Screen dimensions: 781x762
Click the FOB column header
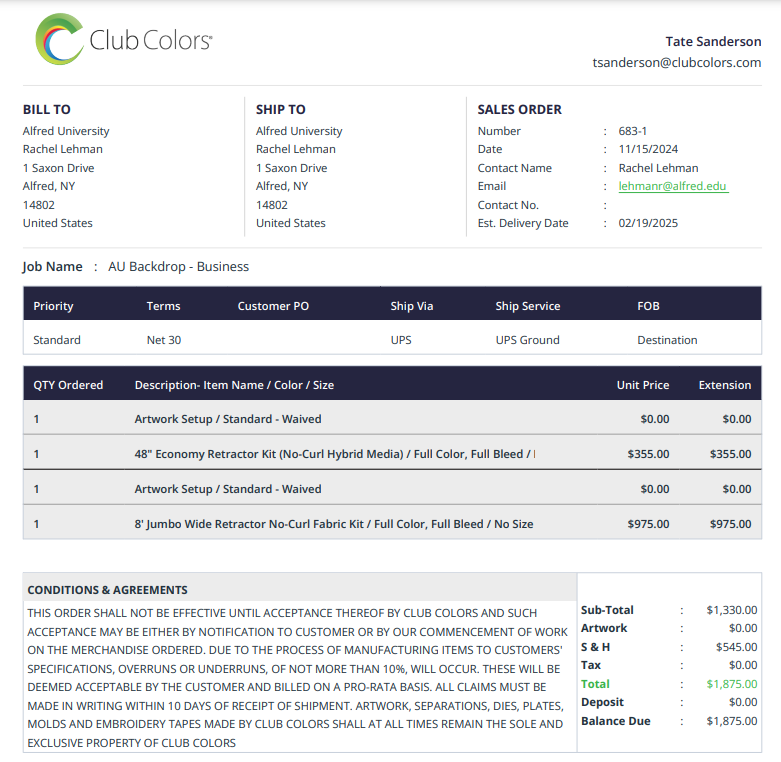tap(648, 306)
